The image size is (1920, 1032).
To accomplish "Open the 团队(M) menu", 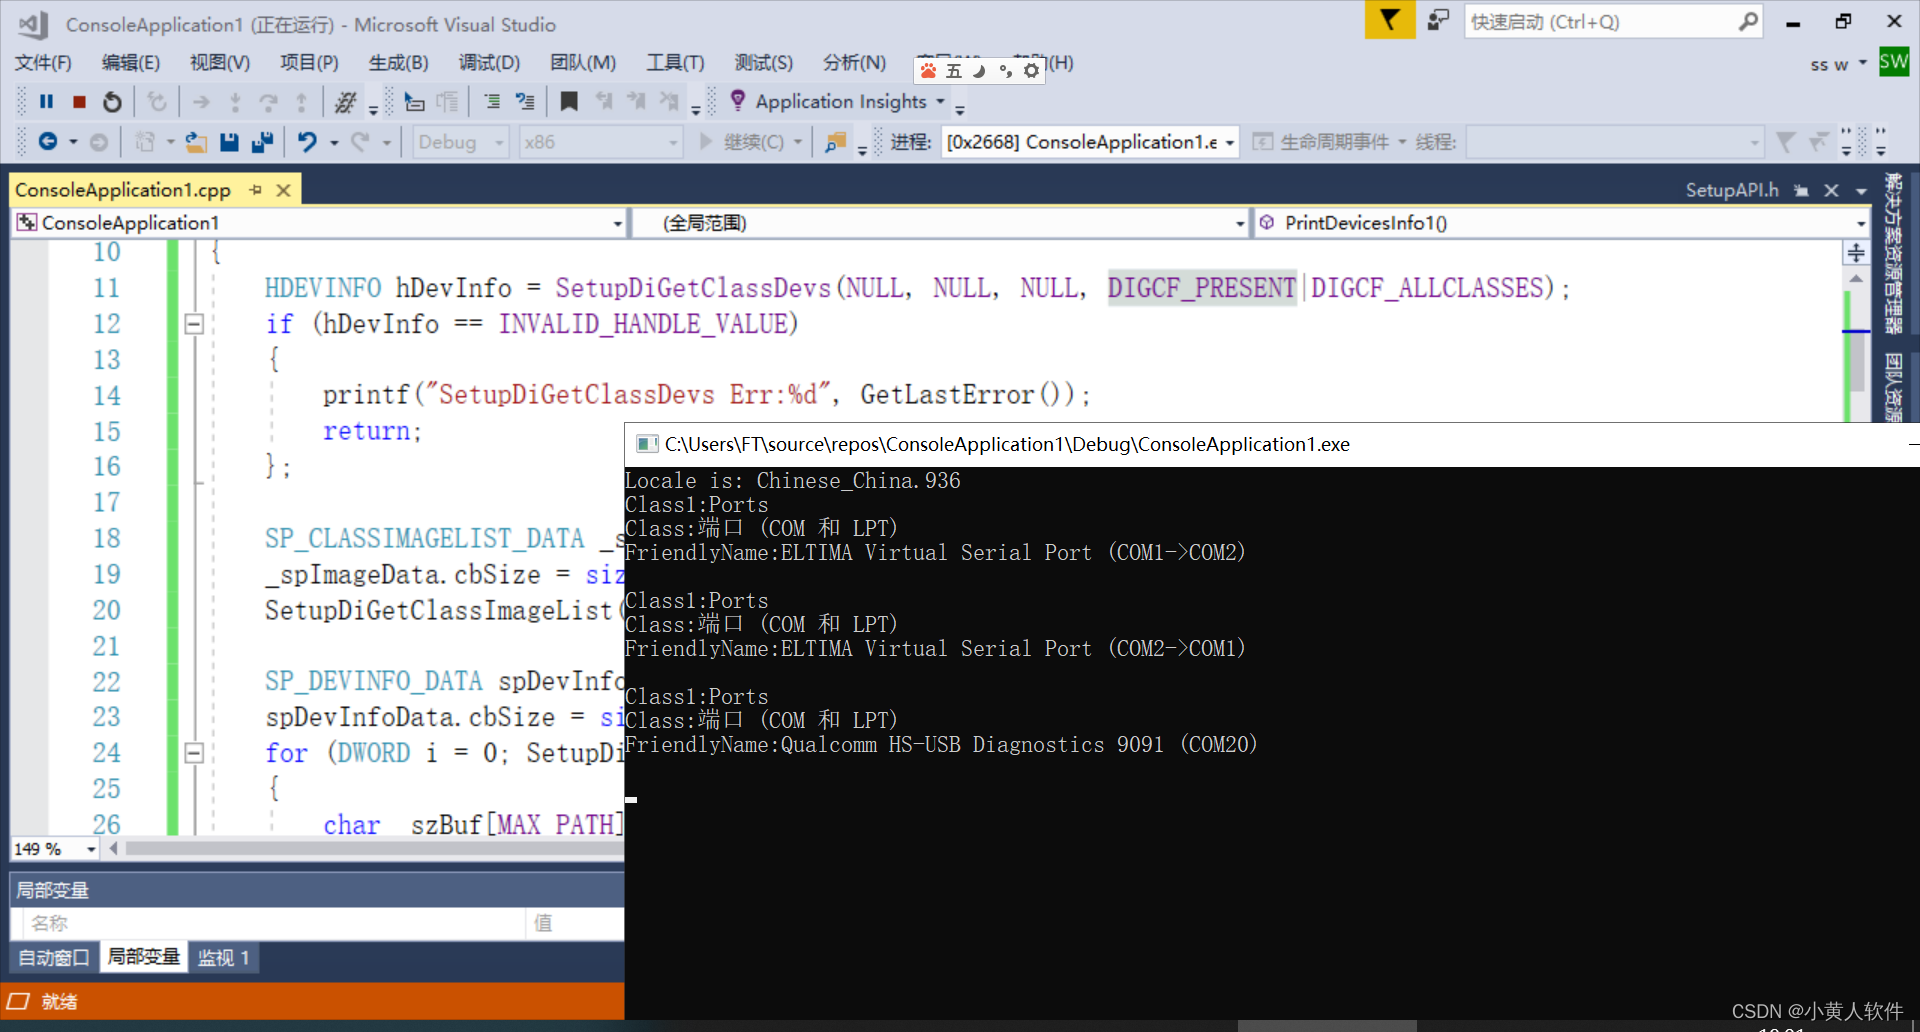I will (x=583, y=63).
